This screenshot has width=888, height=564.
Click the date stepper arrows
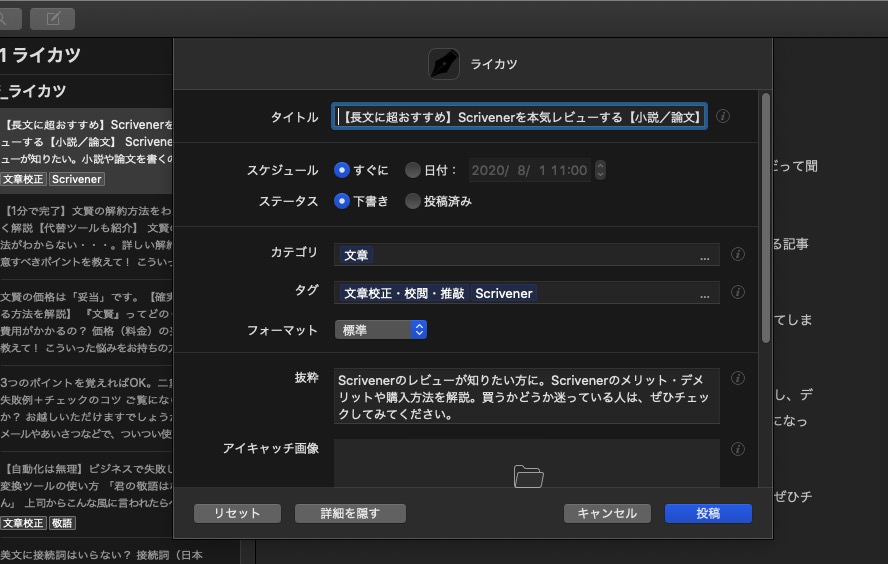[x=600, y=170]
